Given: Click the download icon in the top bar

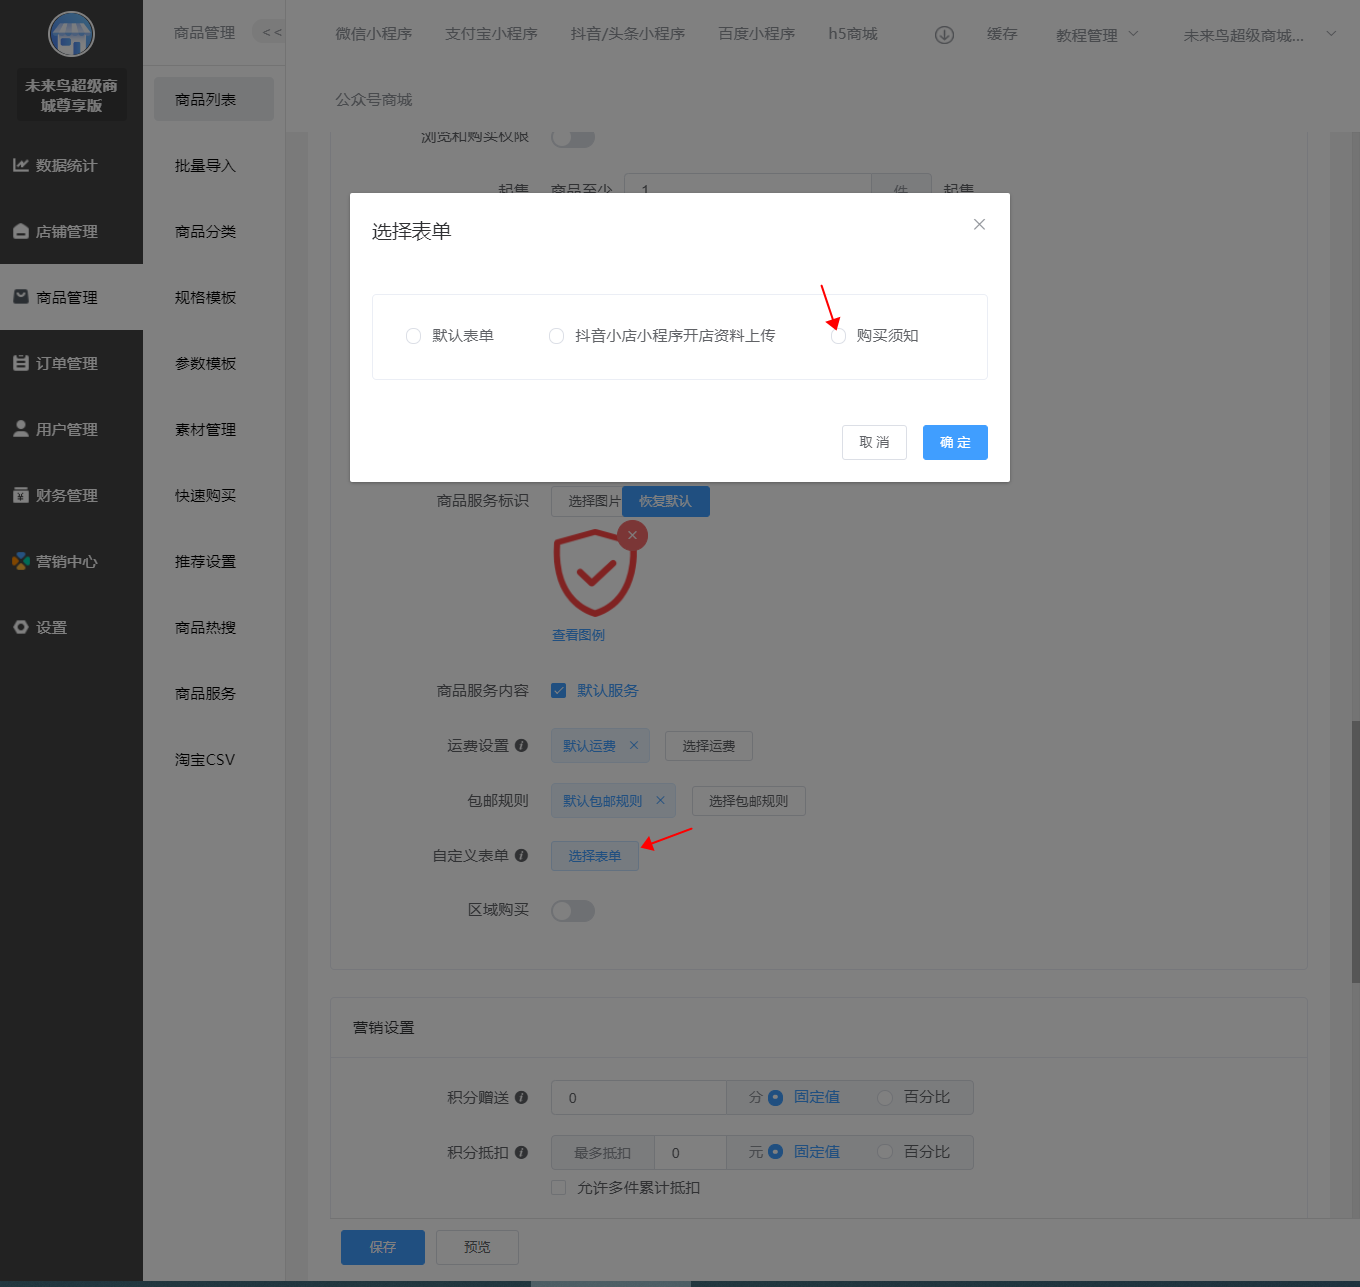Looking at the screenshot, I should (944, 35).
